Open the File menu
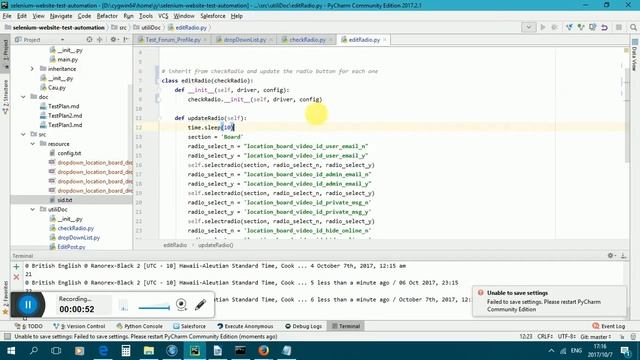 (x=7, y=16)
